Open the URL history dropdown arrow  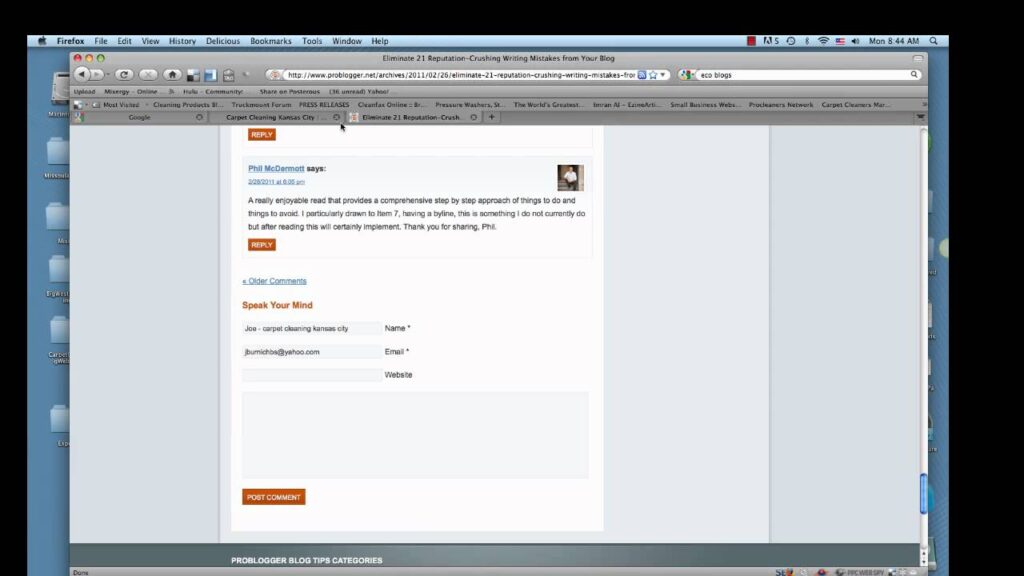pyautogui.click(x=663, y=75)
